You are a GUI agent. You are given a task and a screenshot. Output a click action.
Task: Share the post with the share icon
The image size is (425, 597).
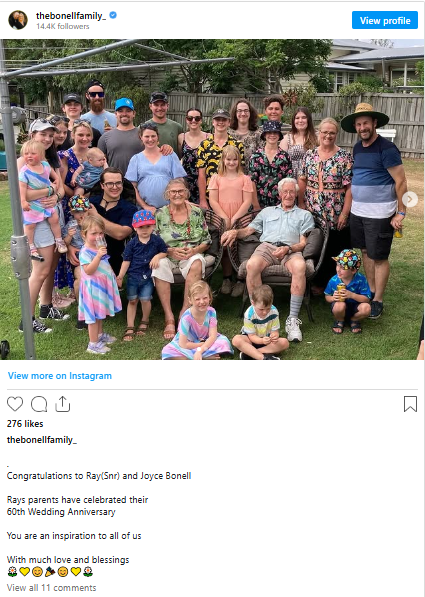(x=62, y=404)
